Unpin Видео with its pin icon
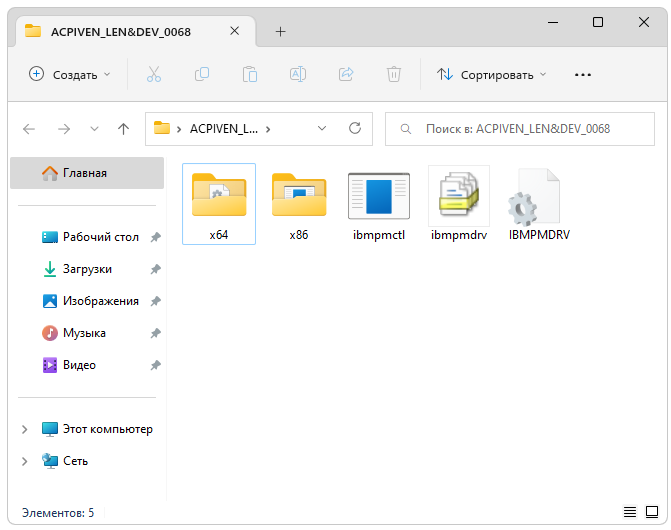The image size is (671, 530). pyautogui.click(x=155, y=365)
